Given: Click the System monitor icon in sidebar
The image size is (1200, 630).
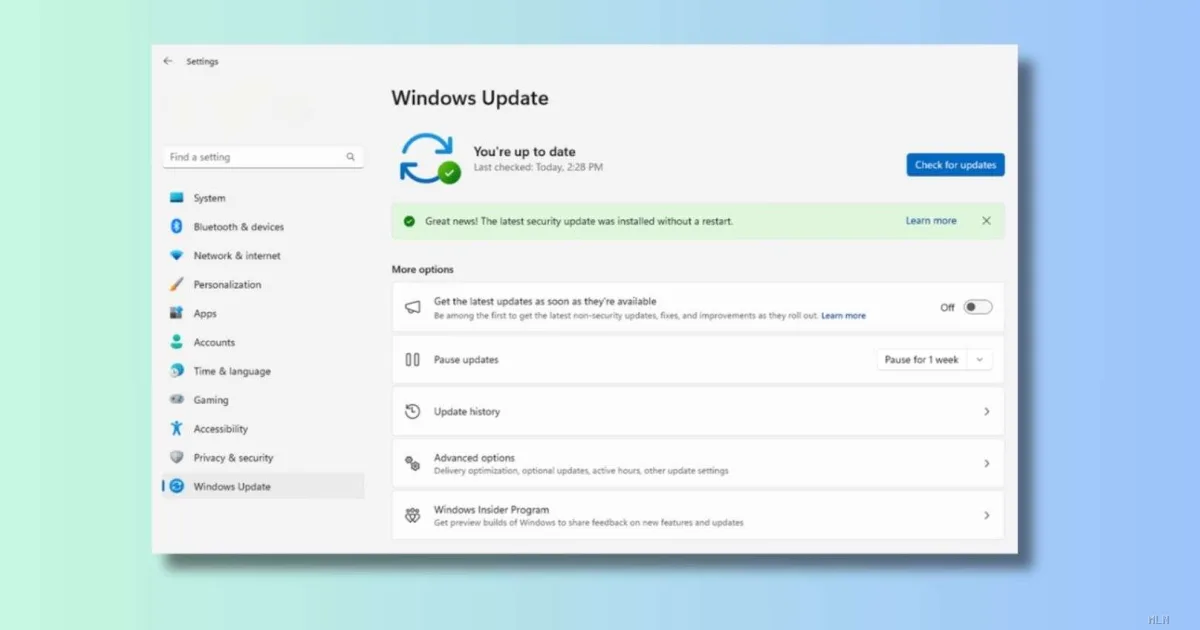Looking at the screenshot, I should click(x=177, y=198).
